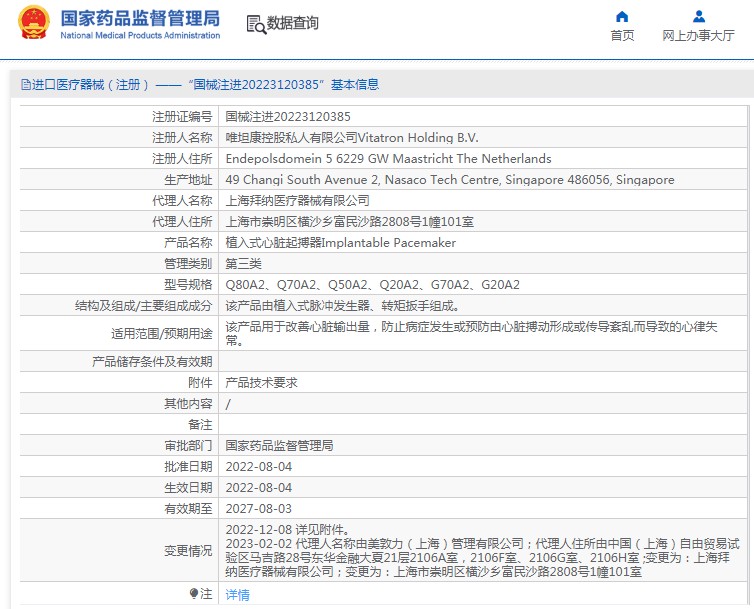Click 国家药品监督管理局 site title
The image size is (754, 609).
140,18
